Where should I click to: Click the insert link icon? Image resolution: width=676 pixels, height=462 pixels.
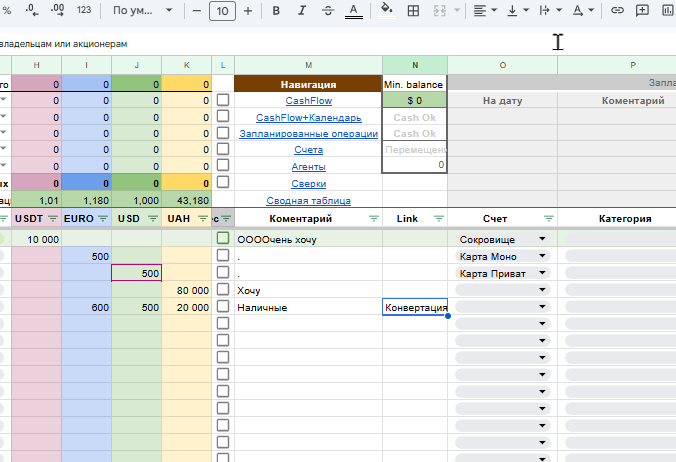617,10
